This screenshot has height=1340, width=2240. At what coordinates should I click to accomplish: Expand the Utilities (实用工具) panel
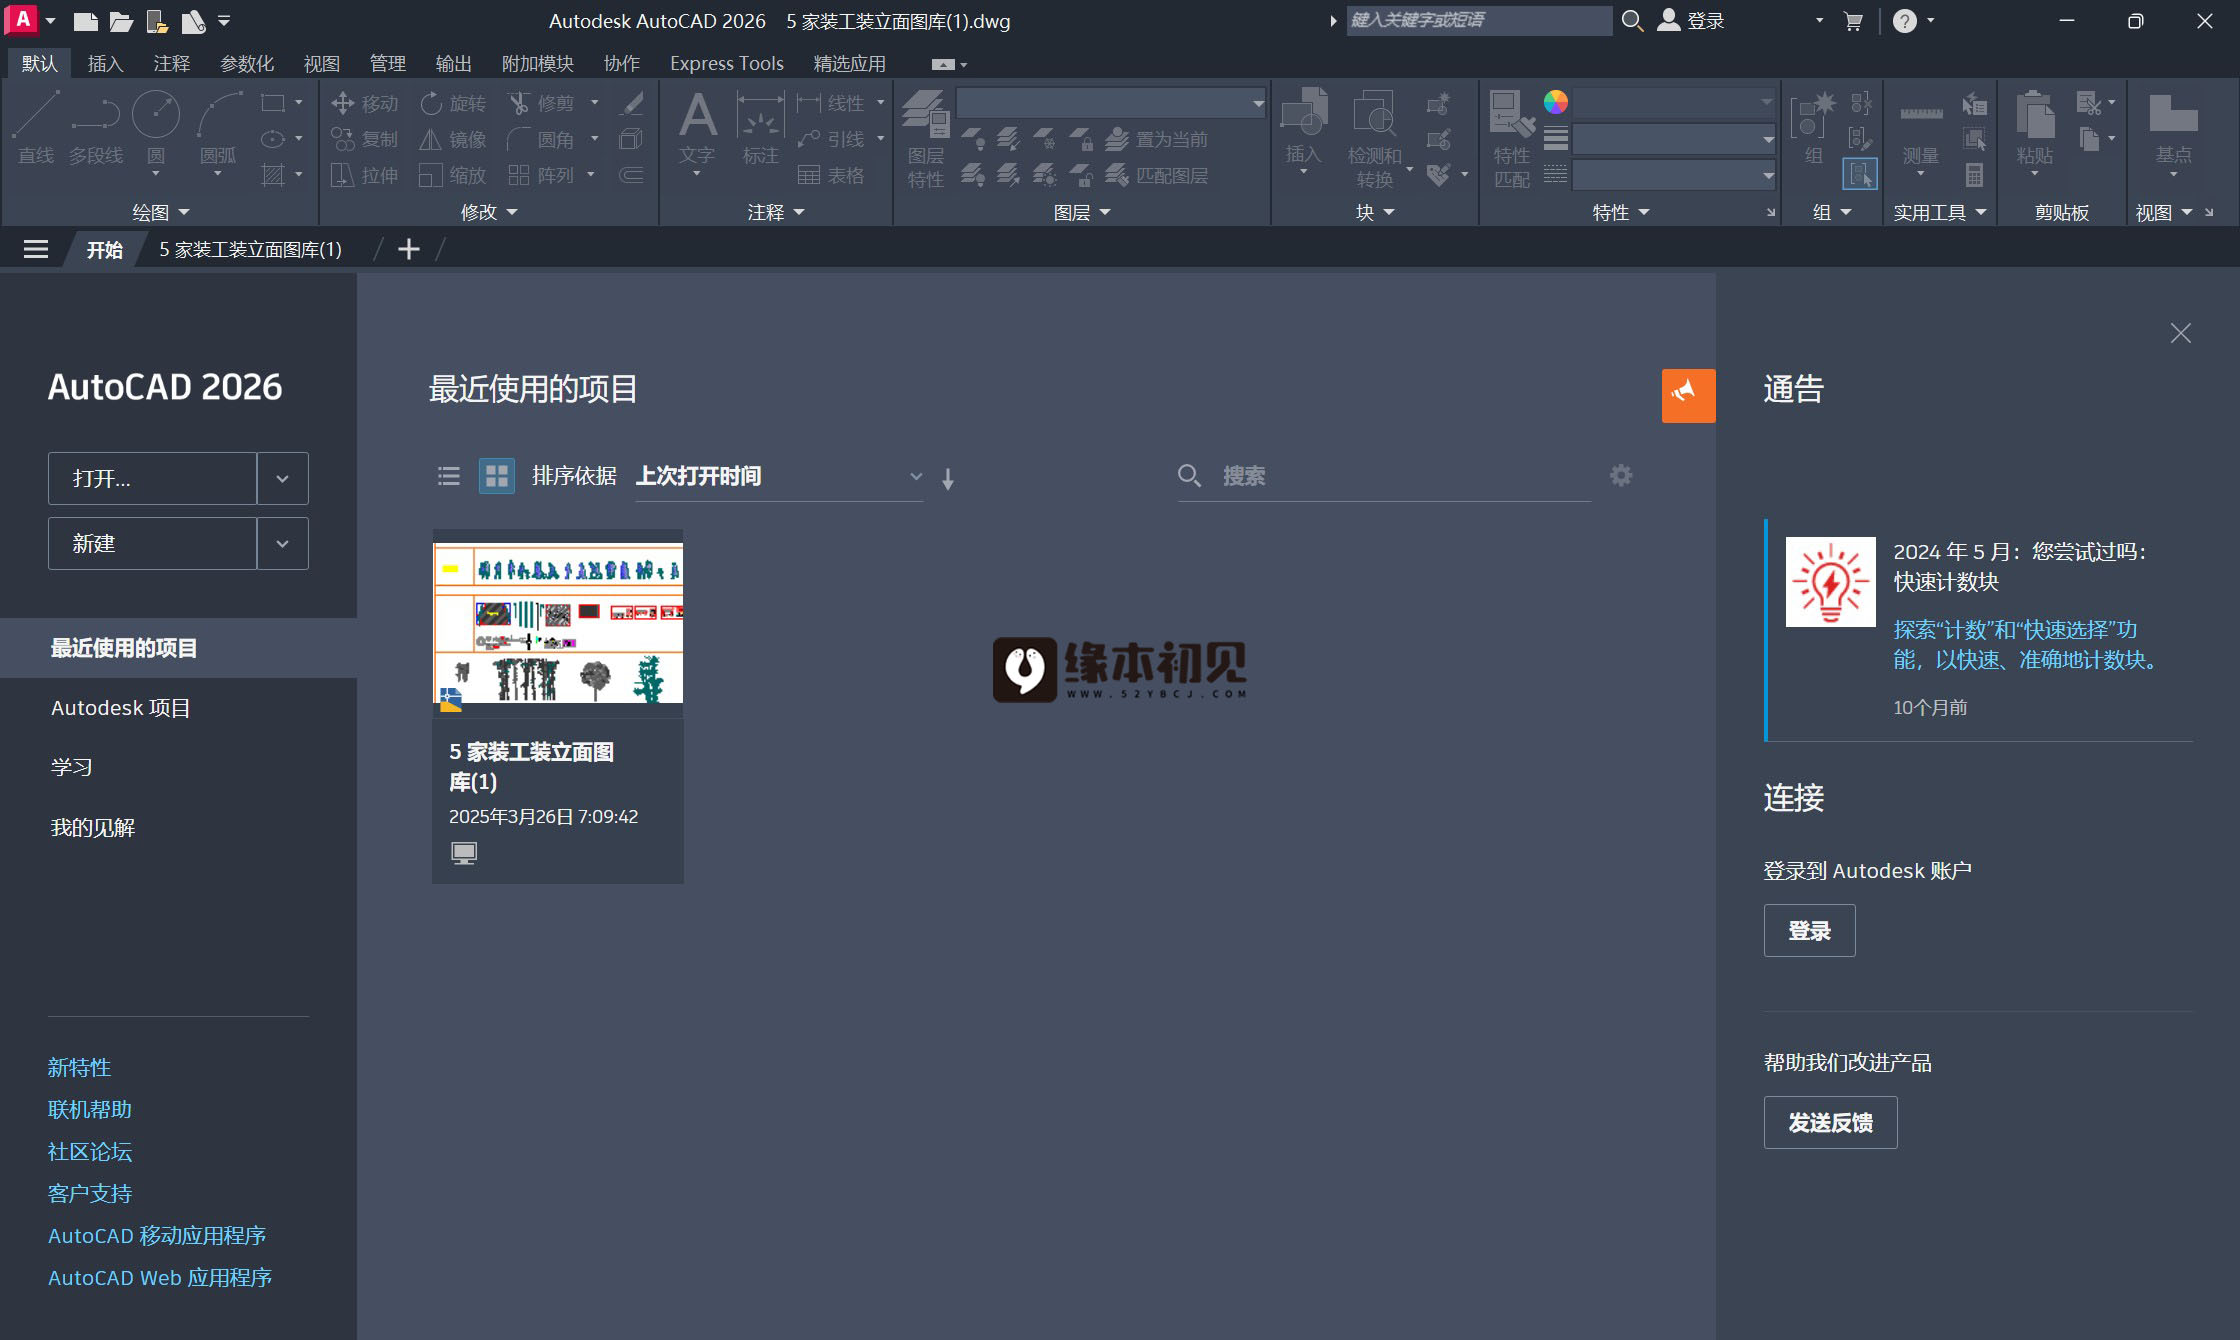click(x=1939, y=212)
